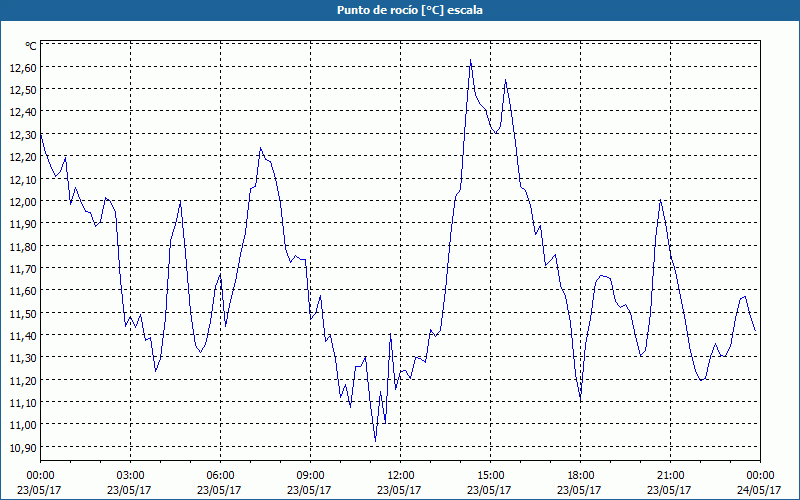This screenshot has width=800, height=500.
Task: Pick the 12,00 y-axis label
Action: (x=23, y=202)
